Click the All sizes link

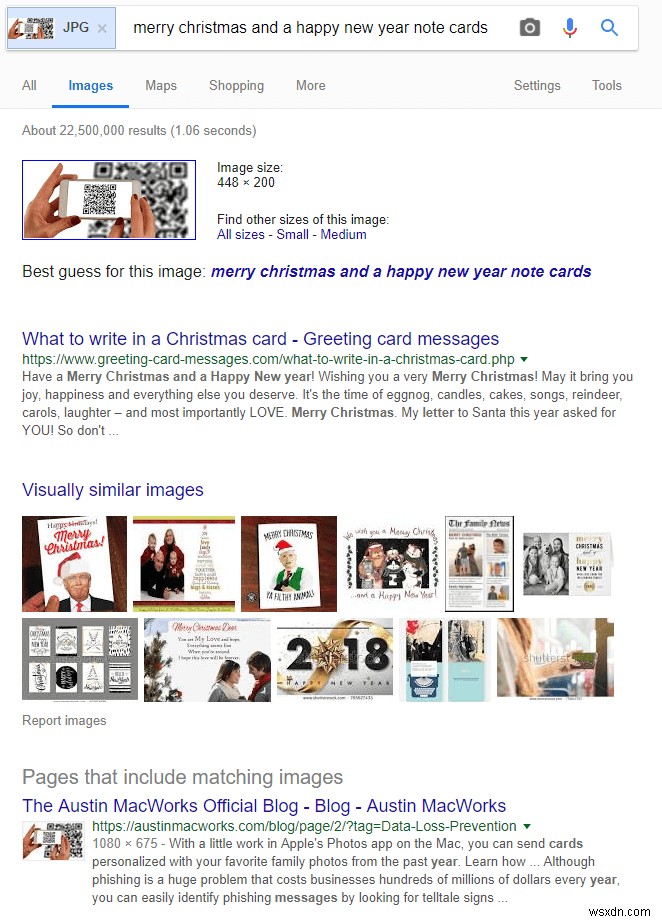coord(240,234)
